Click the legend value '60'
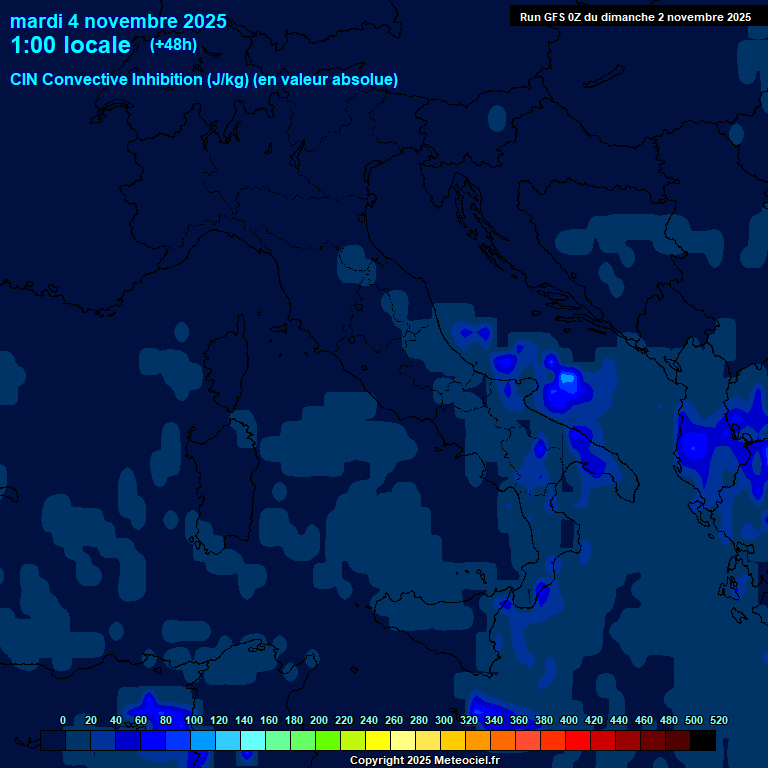768x768 pixels. (x=141, y=720)
